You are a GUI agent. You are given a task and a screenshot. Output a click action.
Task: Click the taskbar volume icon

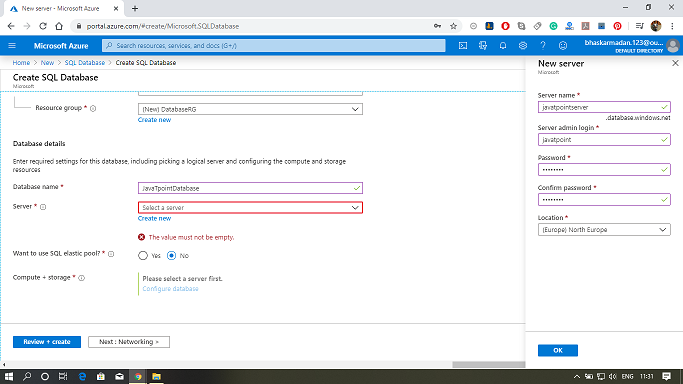[x=612, y=377]
